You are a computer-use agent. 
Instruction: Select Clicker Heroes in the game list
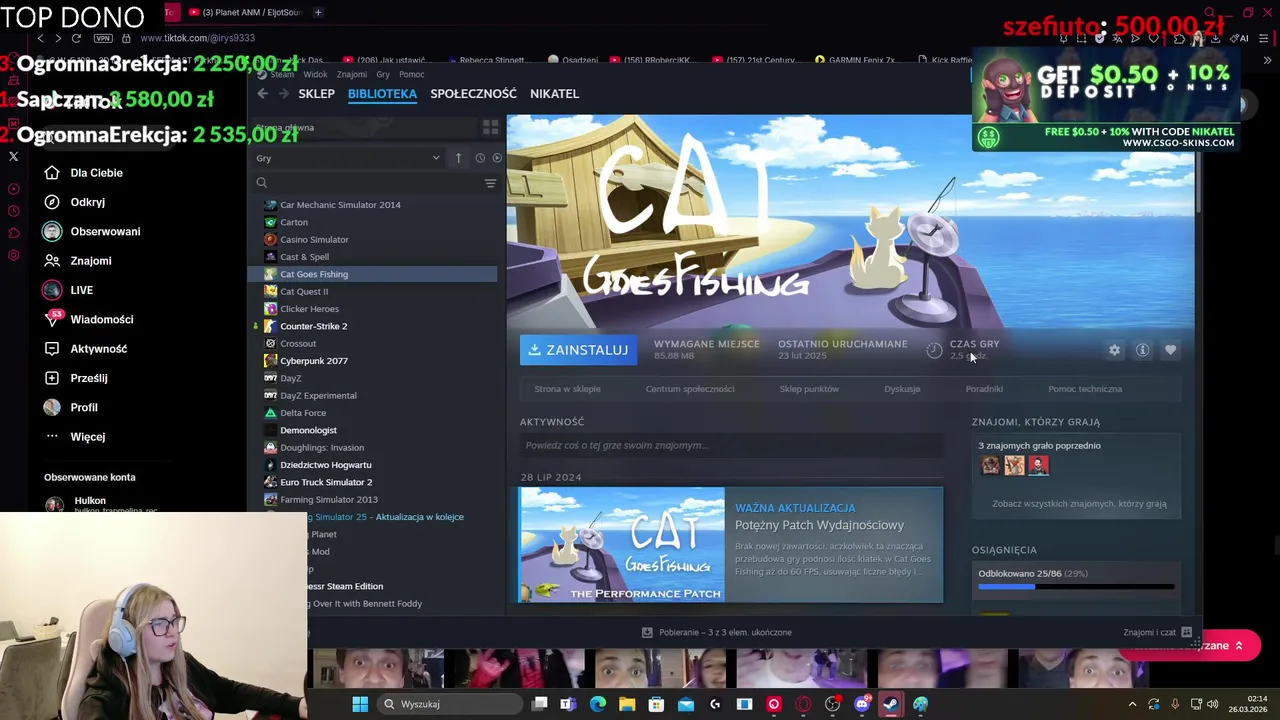[x=309, y=309]
